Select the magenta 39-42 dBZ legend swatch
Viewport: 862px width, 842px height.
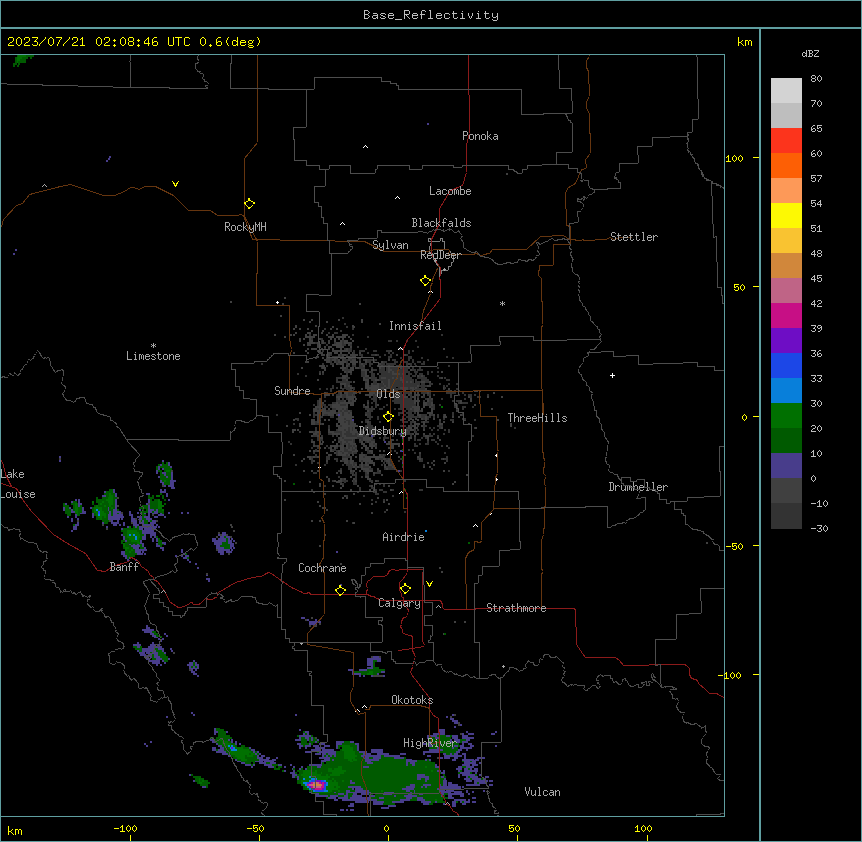tap(786, 315)
